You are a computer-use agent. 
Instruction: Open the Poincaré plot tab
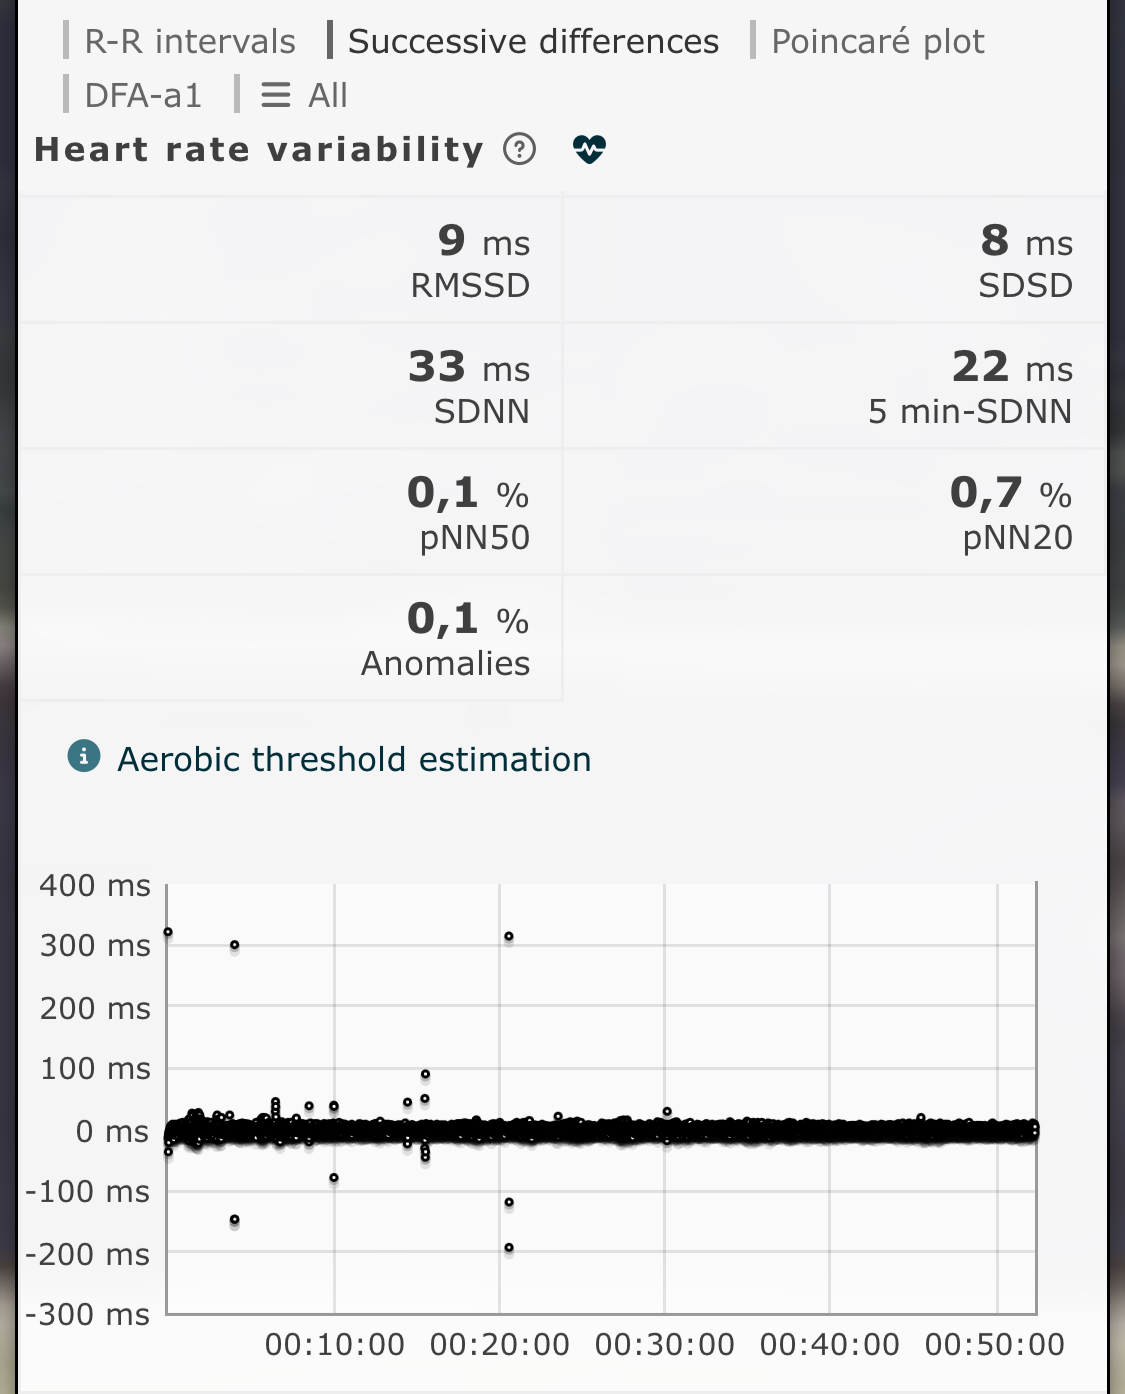877,41
